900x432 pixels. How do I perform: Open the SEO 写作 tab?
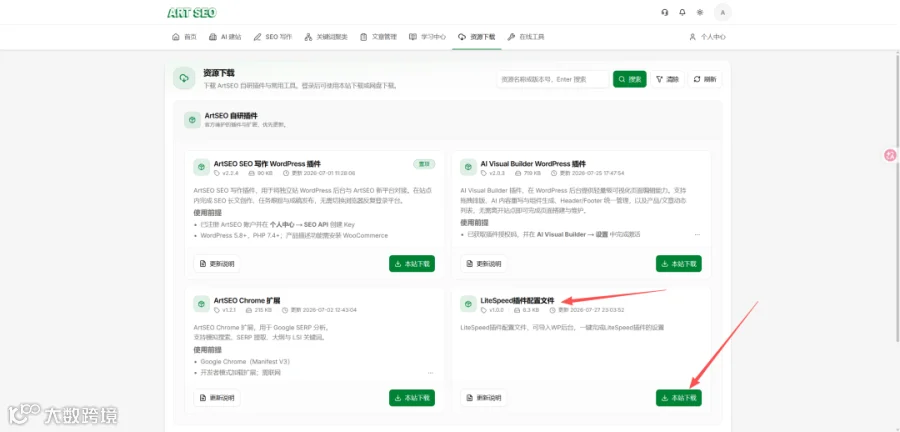pos(273,37)
